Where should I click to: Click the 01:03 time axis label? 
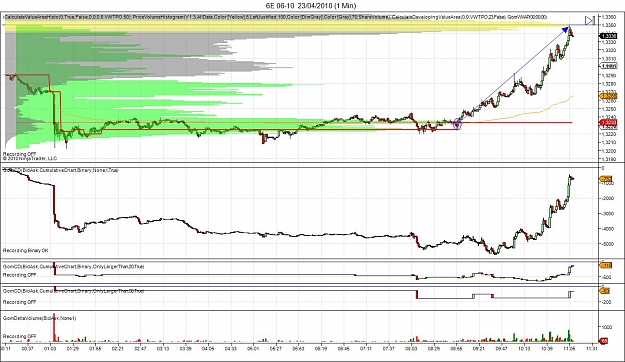(50, 348)
